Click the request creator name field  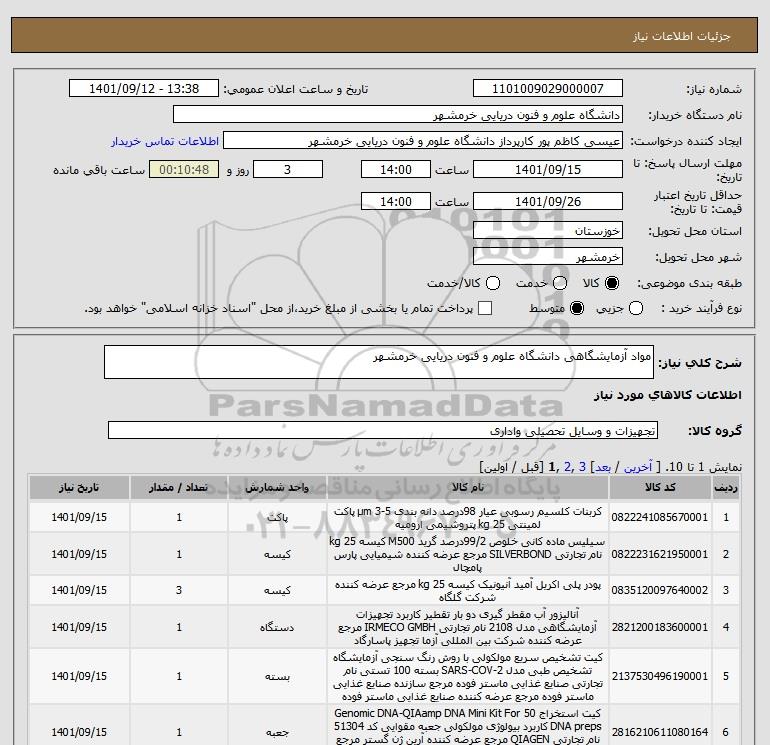(x=423, y=141)
